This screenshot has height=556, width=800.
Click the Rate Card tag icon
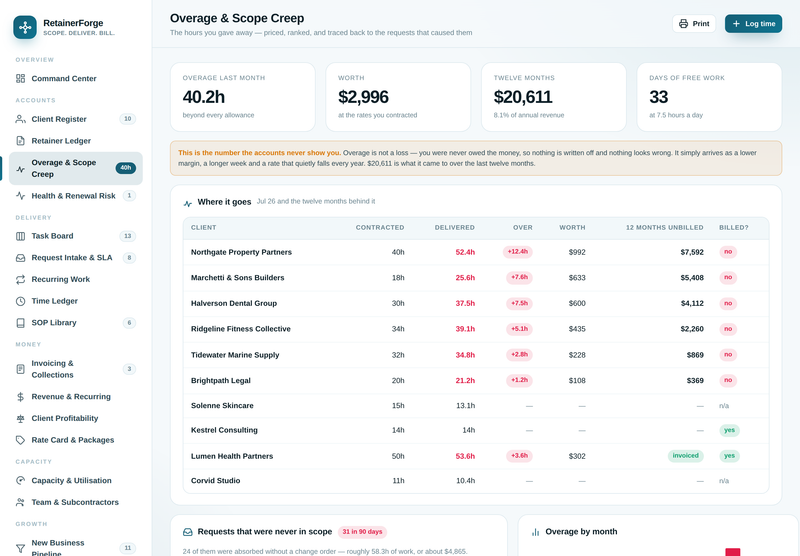(20, 440)
